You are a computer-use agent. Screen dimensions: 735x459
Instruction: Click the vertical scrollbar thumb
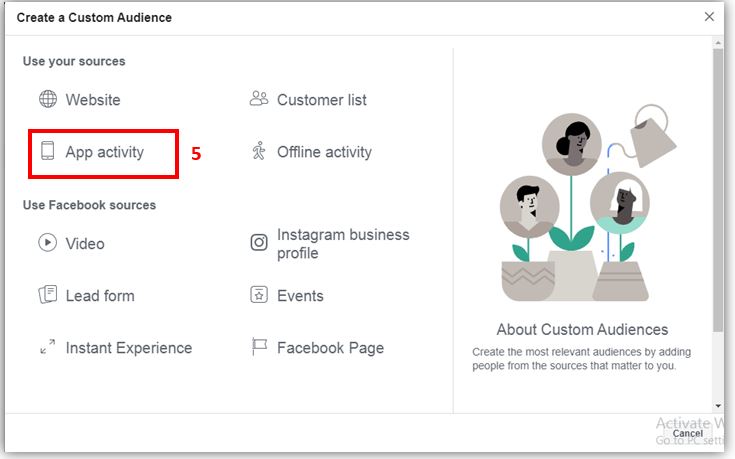[718, 190]
